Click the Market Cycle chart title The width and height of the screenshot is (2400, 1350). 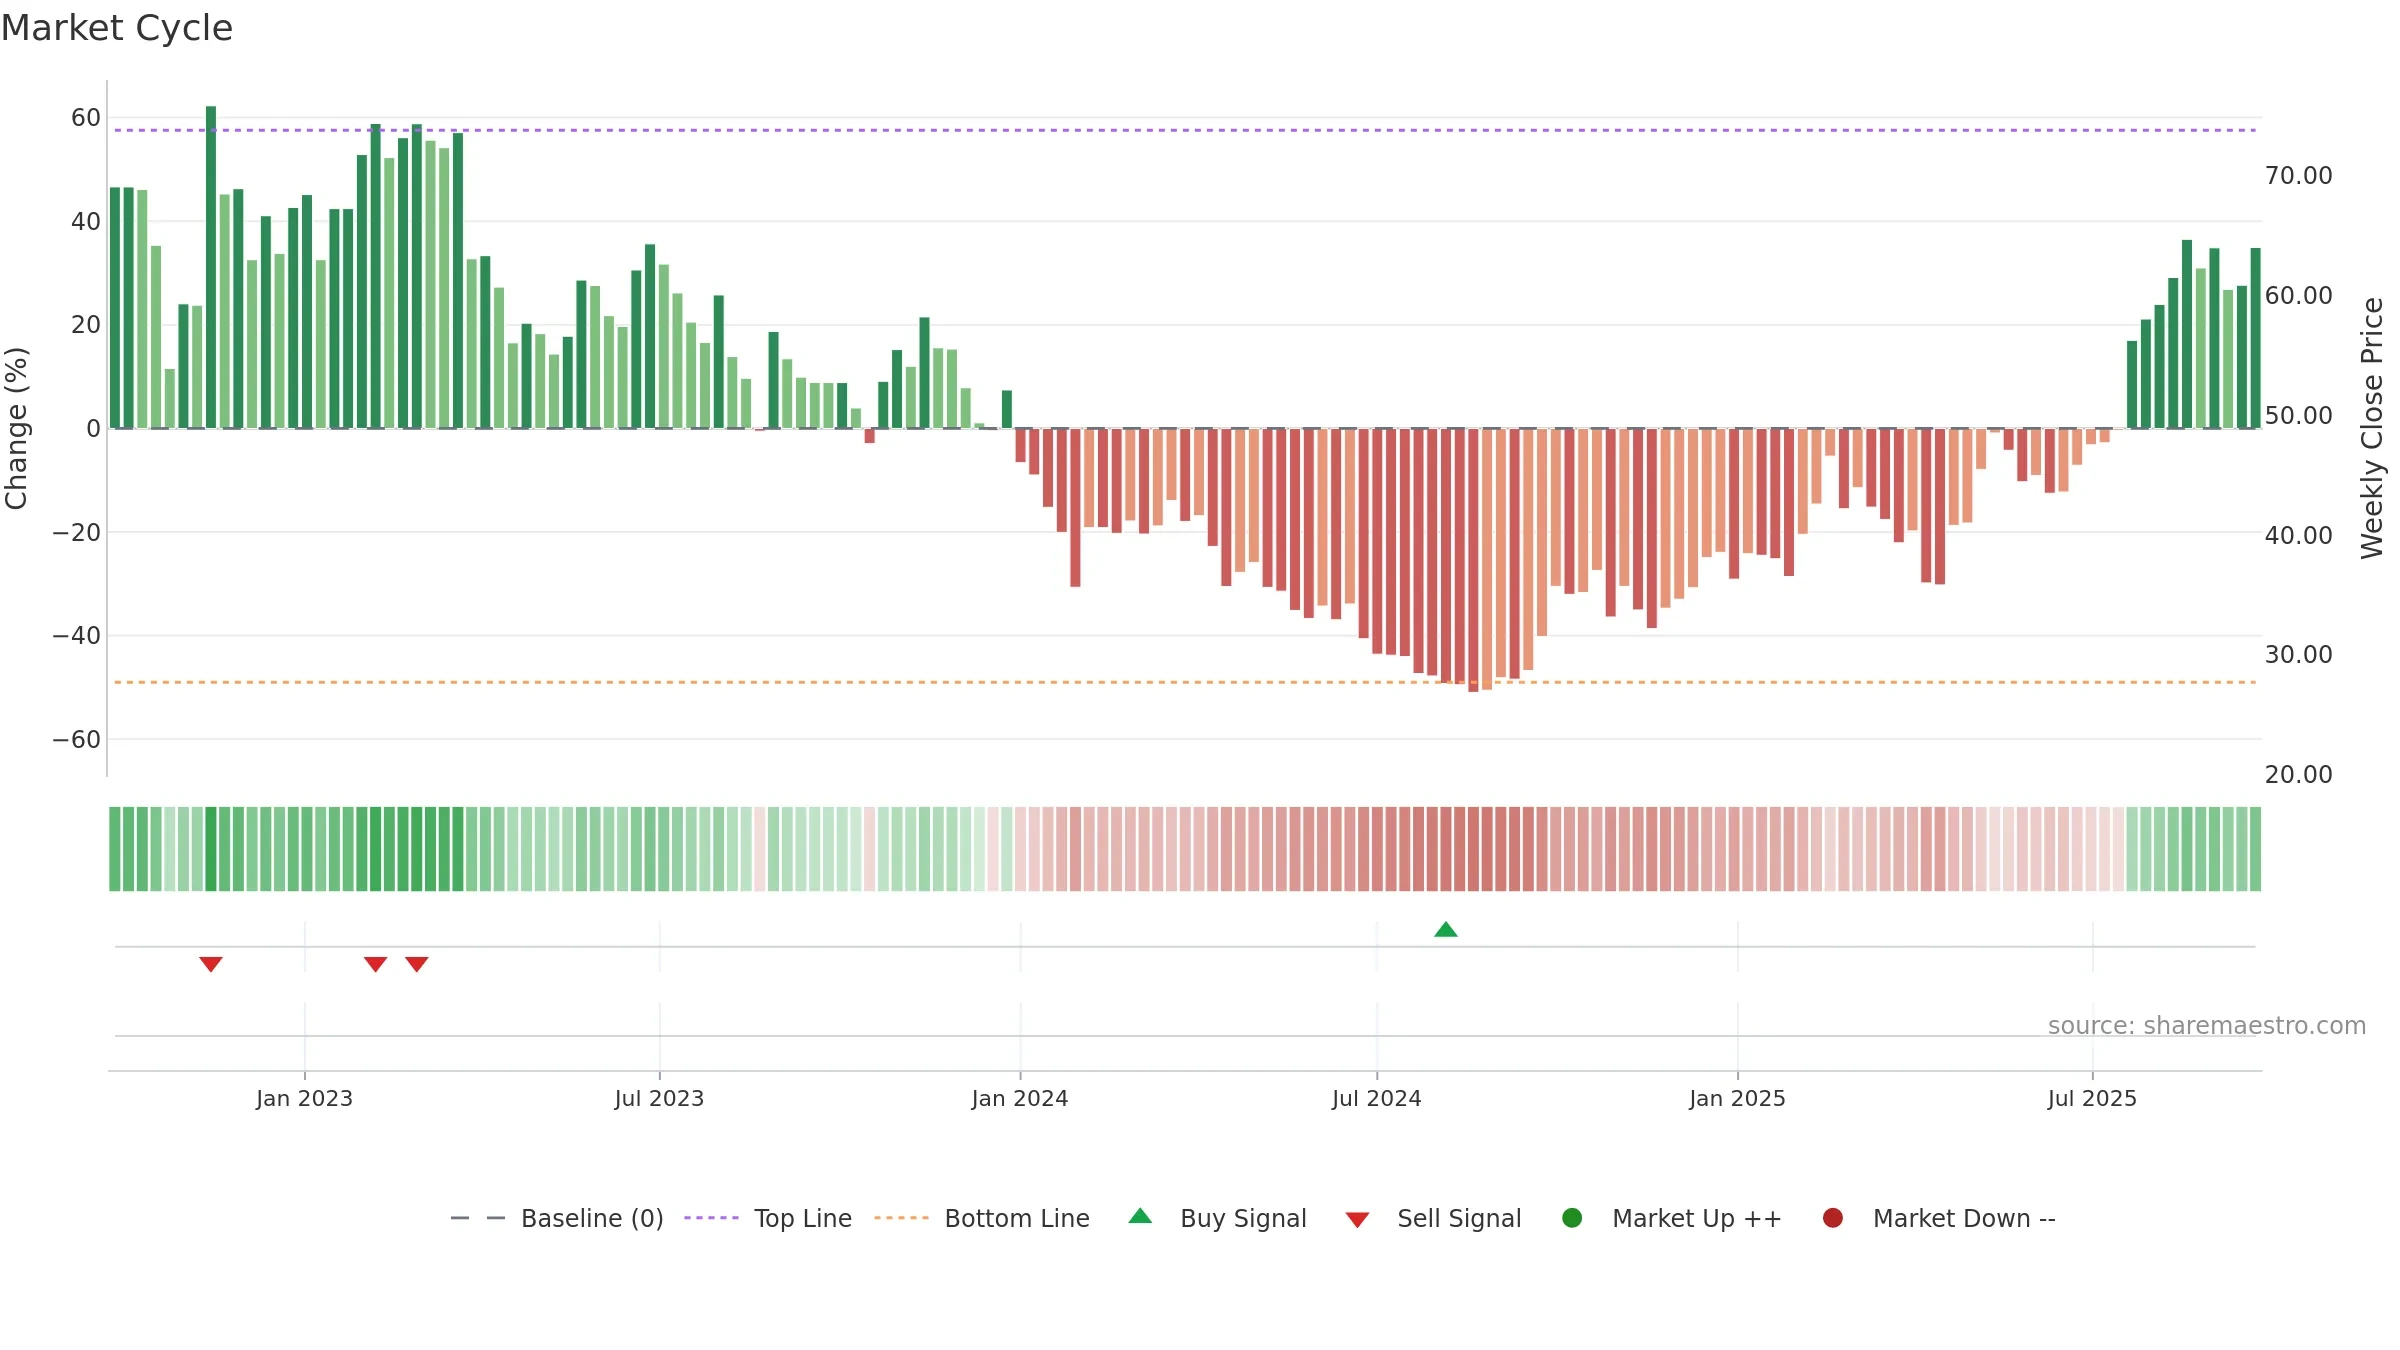click(x=117, y=28)
